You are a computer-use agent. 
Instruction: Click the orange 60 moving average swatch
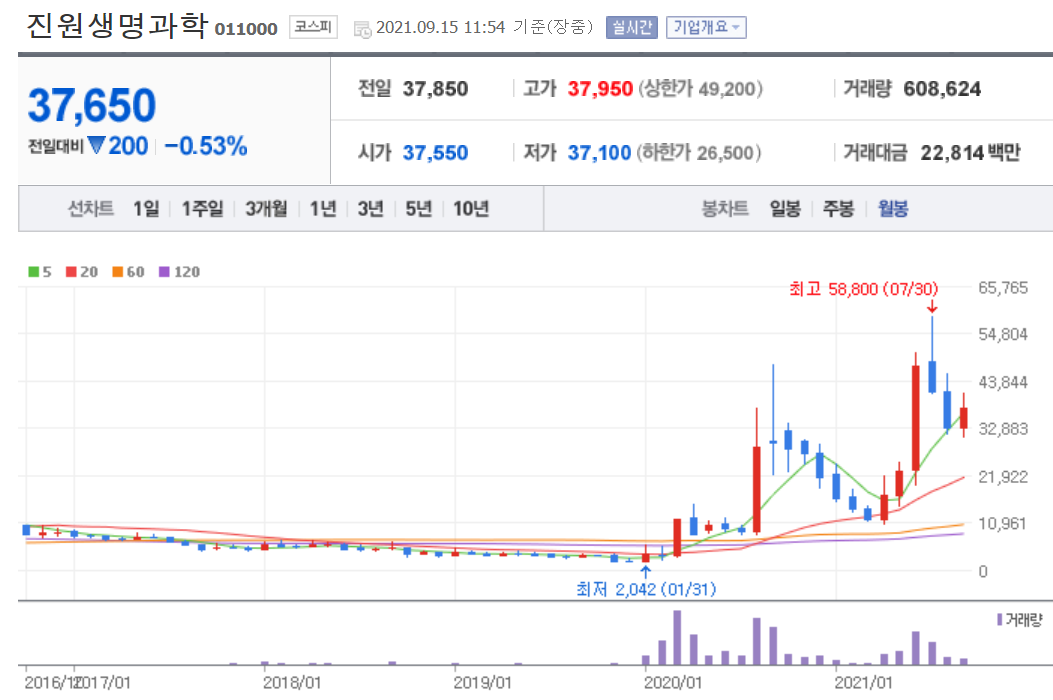tap(118, 271)
